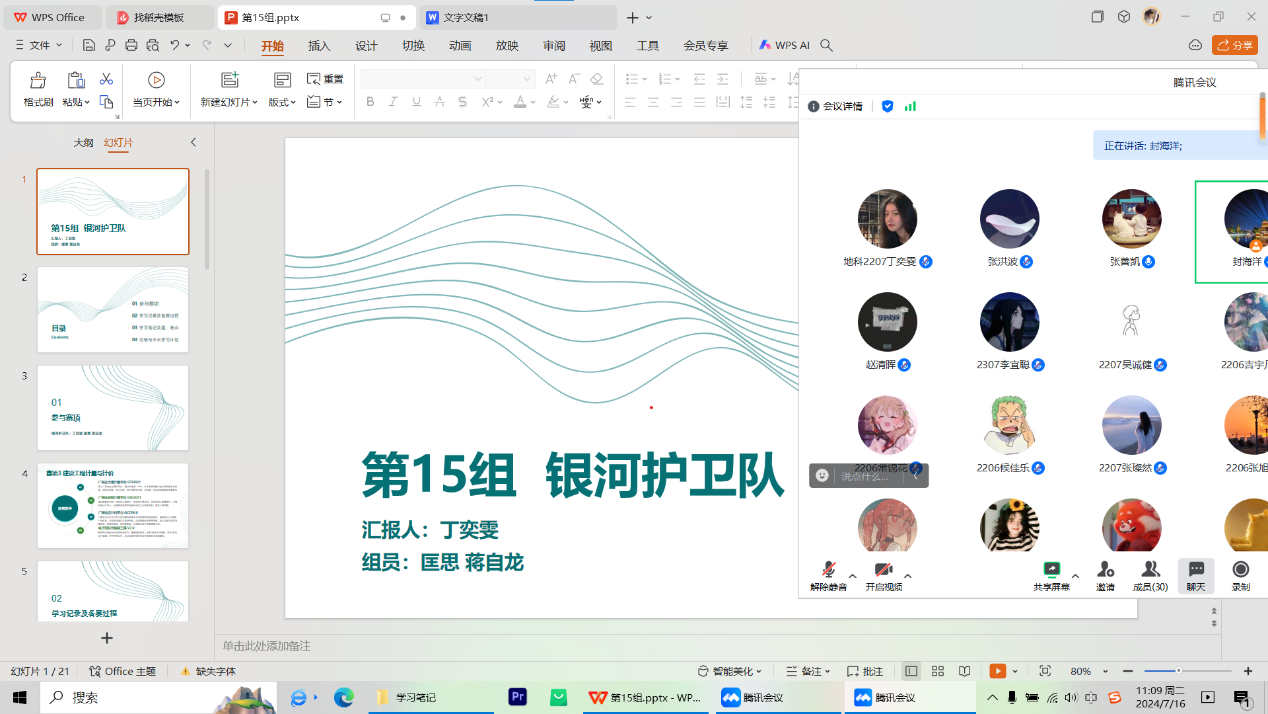Viewport: 1268px width, 714px height.
Task: Start slideshow with orange play button
Action: [x=997, y=671]
